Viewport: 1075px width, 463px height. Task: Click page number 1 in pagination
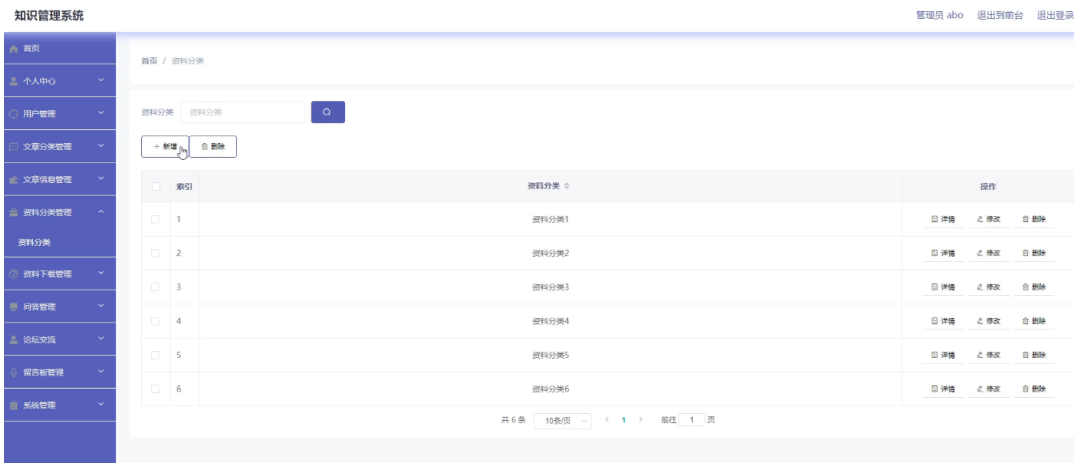point(623,419)
